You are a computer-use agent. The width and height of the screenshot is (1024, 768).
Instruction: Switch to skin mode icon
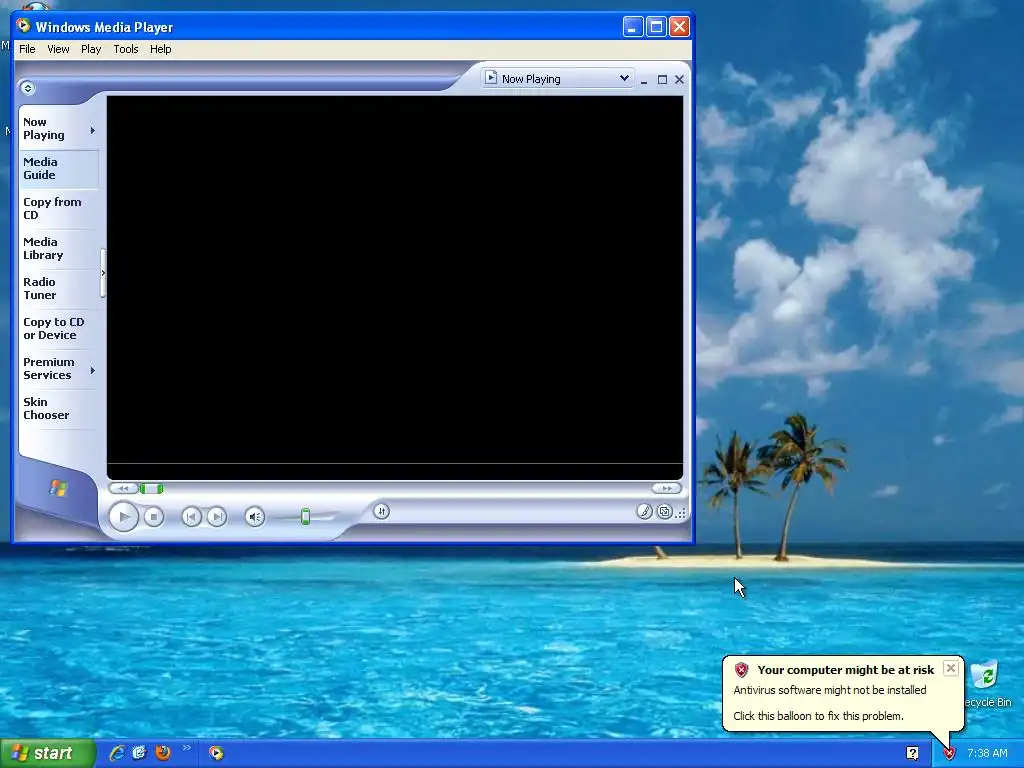(665, 512)
